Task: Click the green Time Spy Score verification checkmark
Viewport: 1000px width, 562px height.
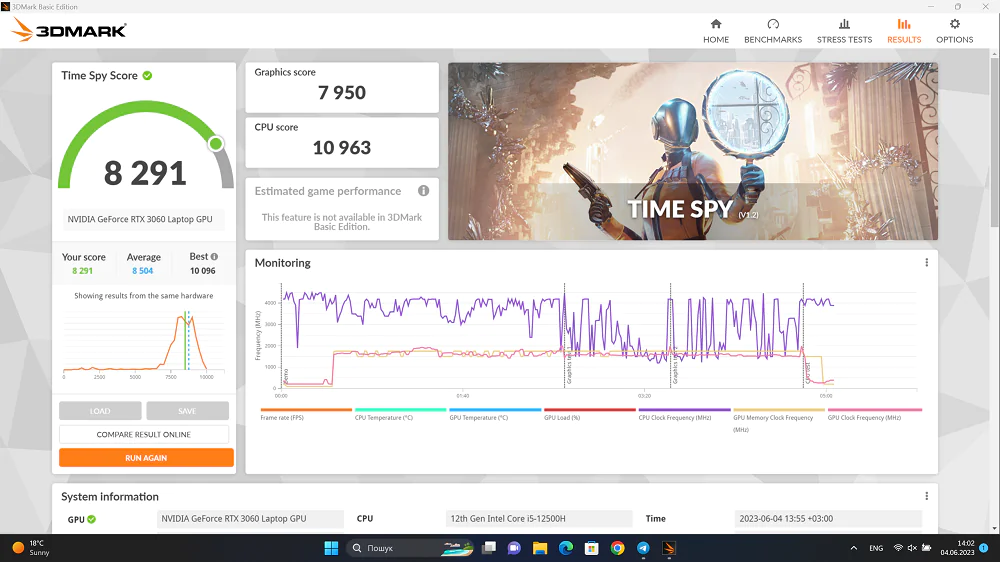Action: click(x=147, y=75)
